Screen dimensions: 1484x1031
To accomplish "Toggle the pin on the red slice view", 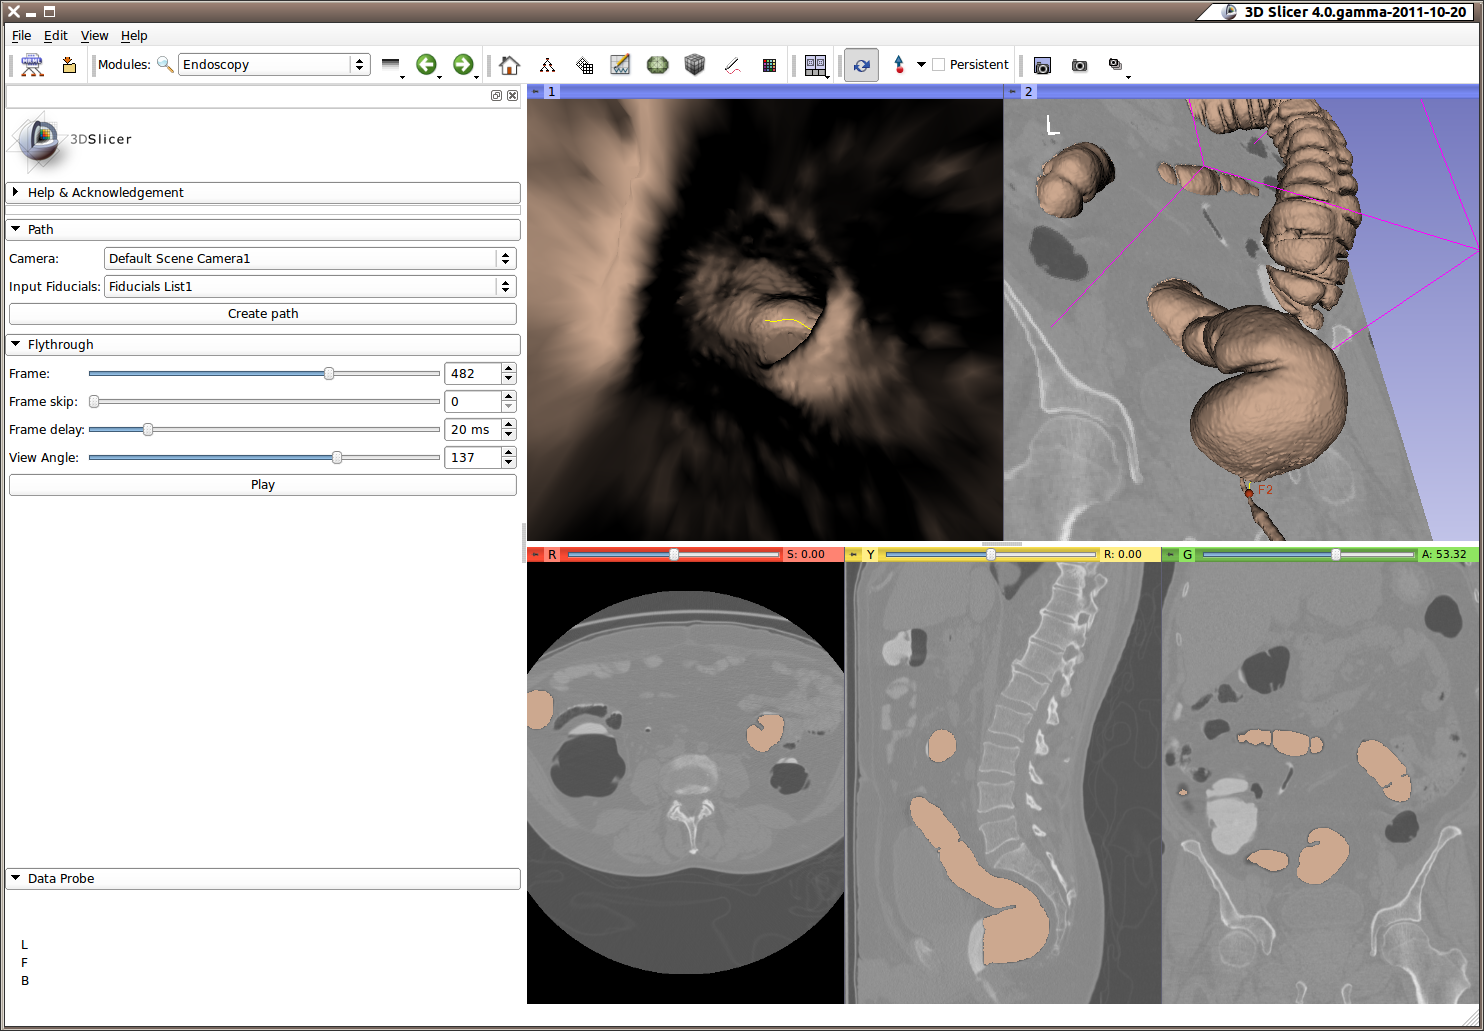I will click(536, 554).
